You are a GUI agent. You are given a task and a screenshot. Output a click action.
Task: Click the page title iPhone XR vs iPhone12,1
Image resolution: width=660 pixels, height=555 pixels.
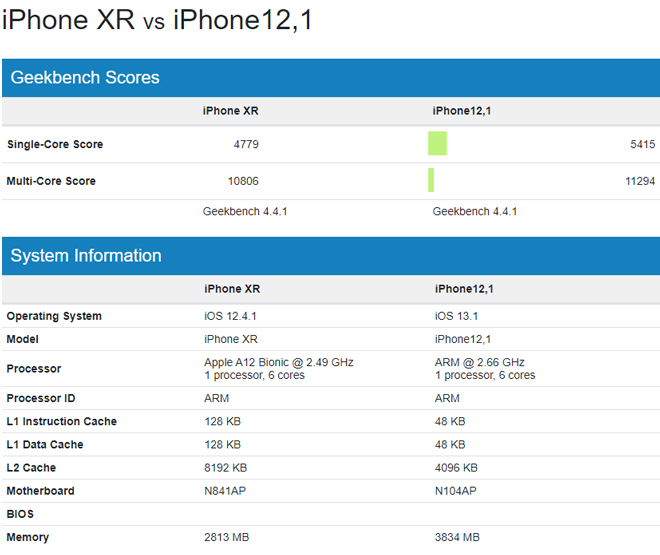pyautogui.click(x=157, y=21)
